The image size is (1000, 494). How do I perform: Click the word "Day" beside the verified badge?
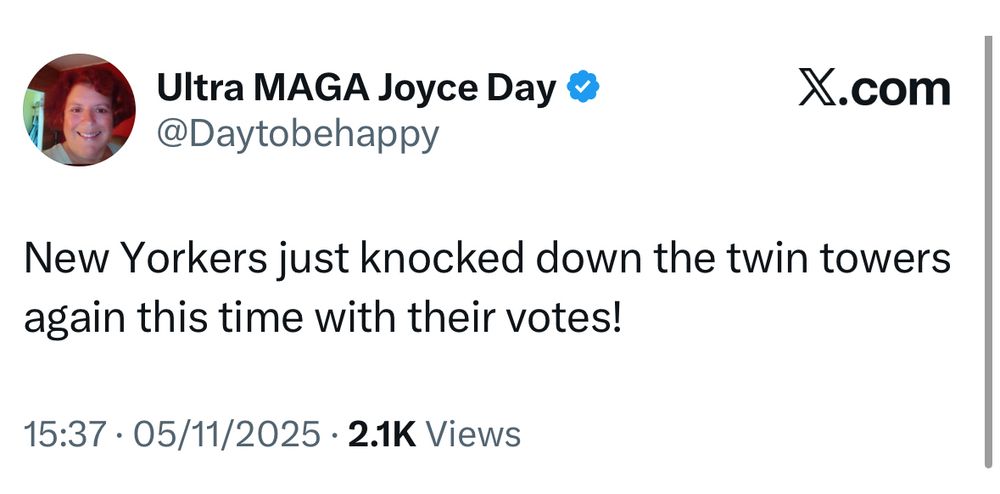521,90
